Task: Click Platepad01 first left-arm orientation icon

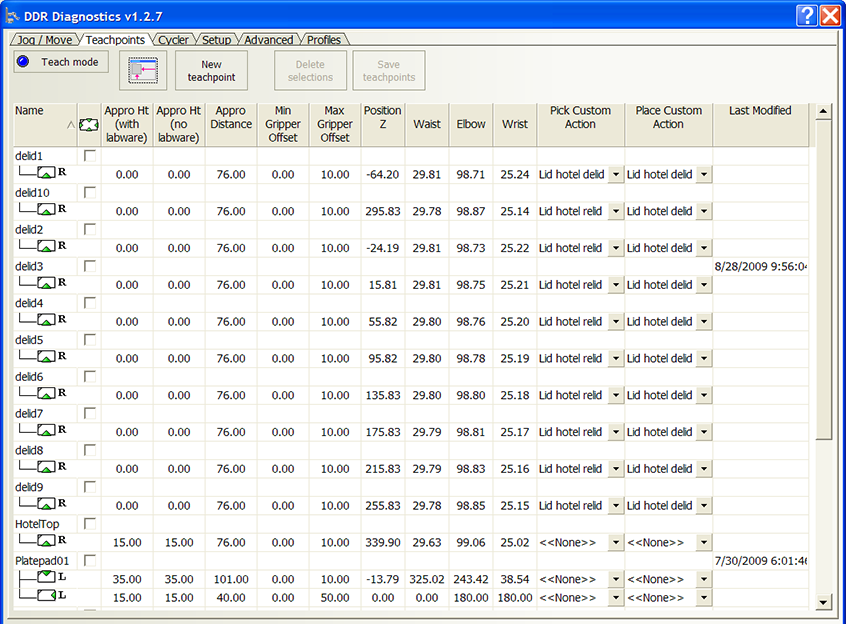Action: [46, 578]
